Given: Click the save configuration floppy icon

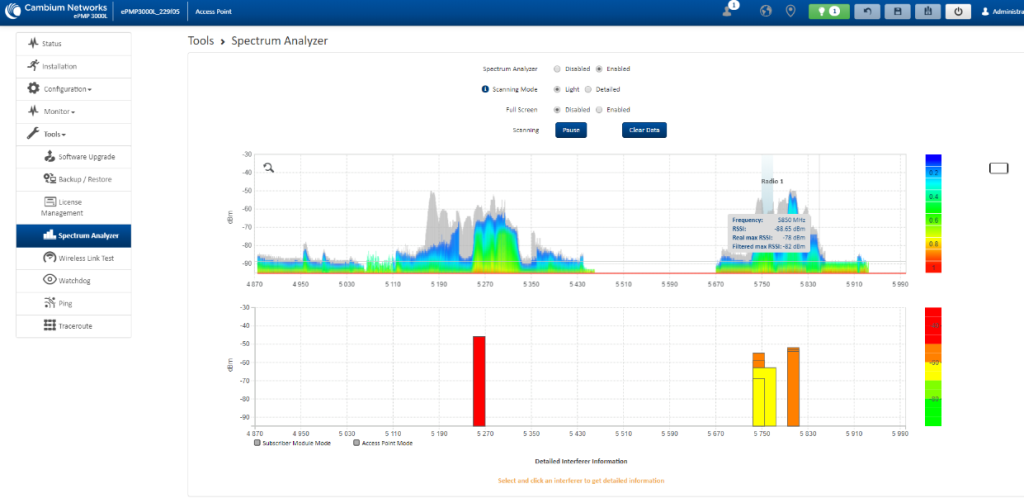Looking at the screenshot, I should (x=897, y=11).
